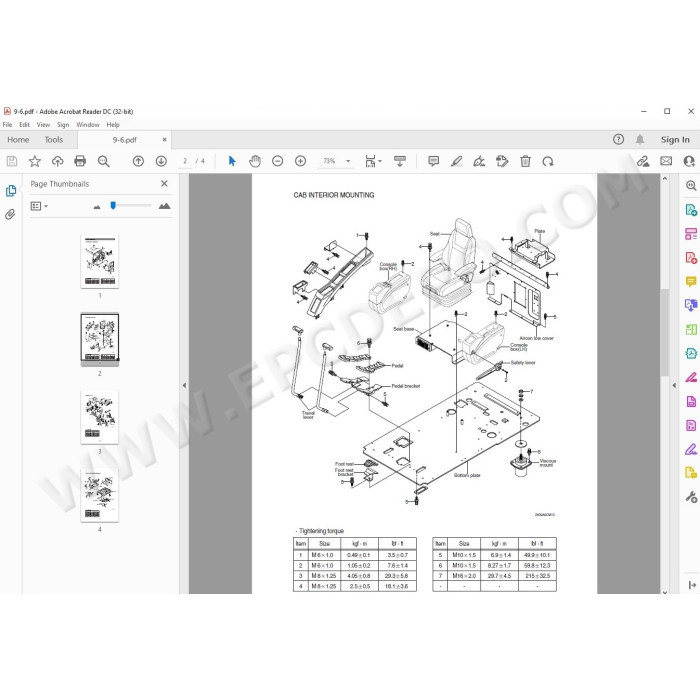Expand tools pane bottom arrow

692,585
